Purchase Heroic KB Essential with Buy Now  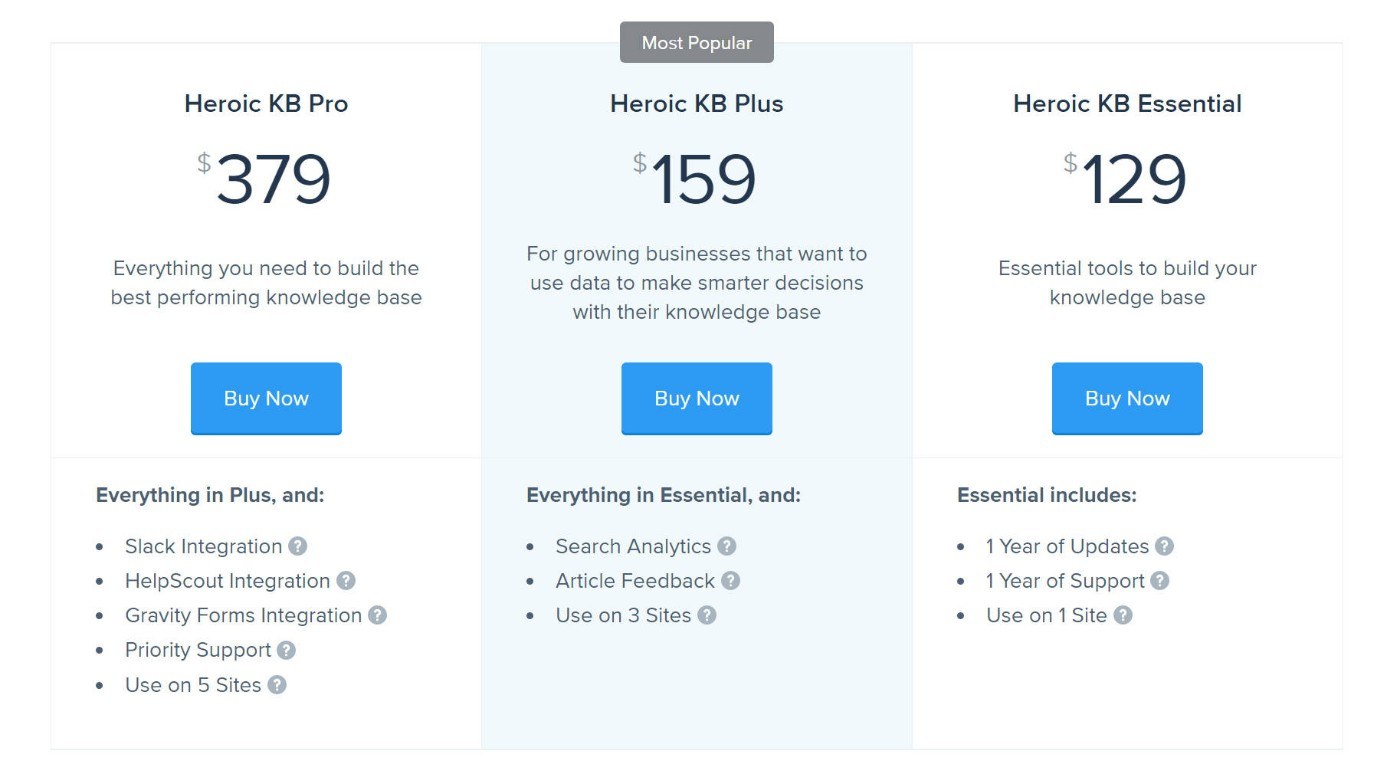coord(1127,398)
